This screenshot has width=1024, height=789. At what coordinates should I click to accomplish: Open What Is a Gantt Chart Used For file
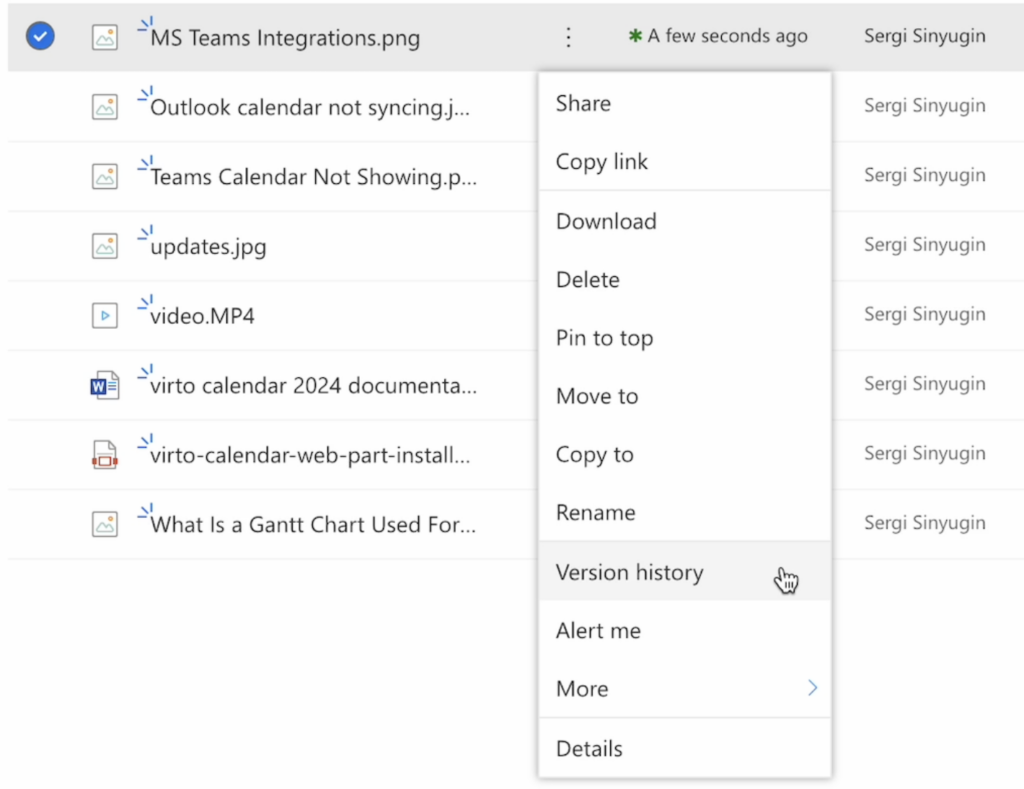coord(313,524)
